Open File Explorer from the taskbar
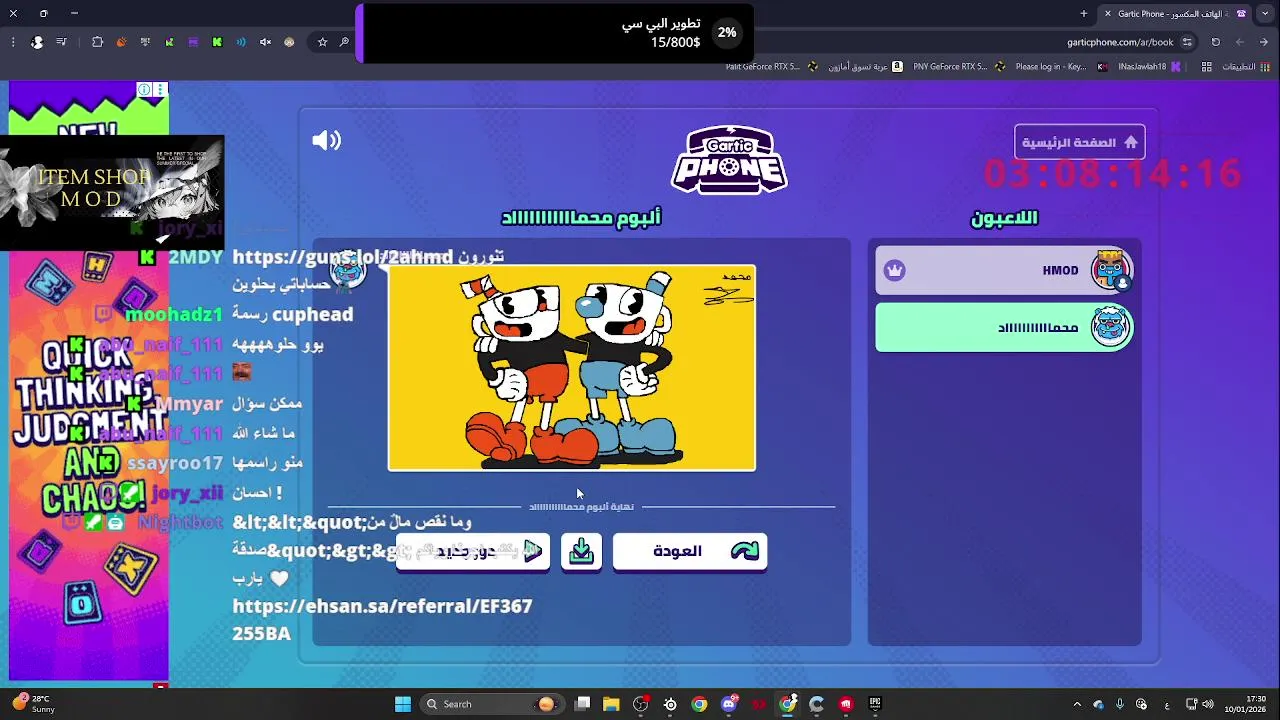The height and width of the screenshot is (720, 1280). coord(611,704)
